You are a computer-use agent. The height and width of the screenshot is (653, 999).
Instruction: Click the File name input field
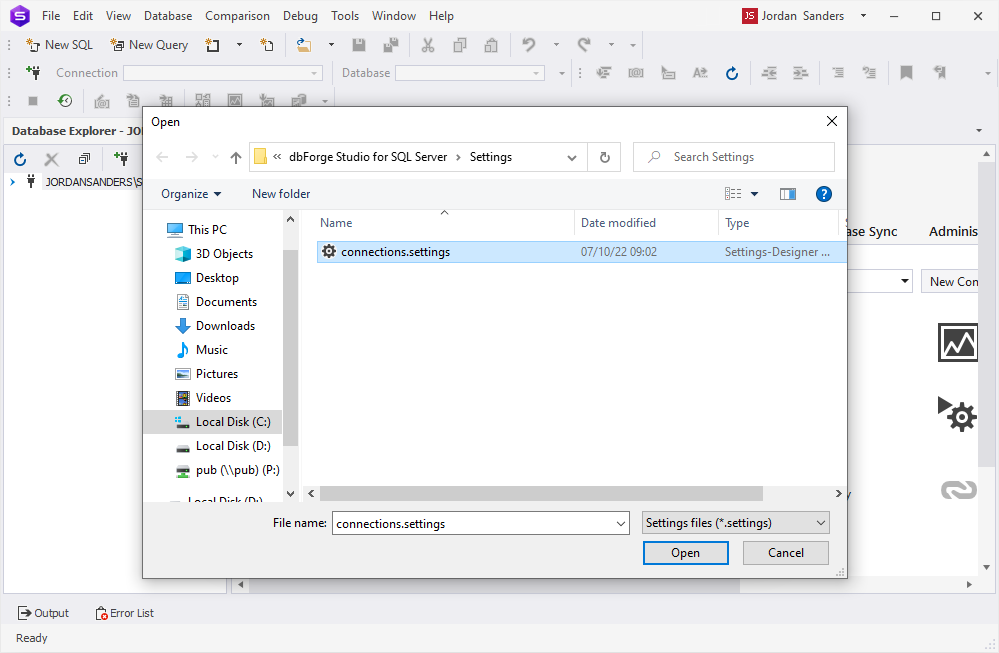(474, 524)
